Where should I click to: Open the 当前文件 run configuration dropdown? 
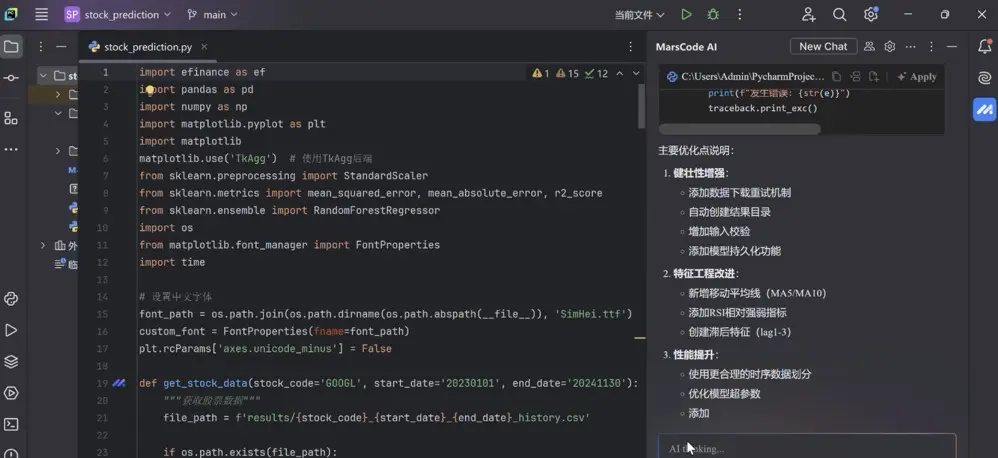(639, 15)
